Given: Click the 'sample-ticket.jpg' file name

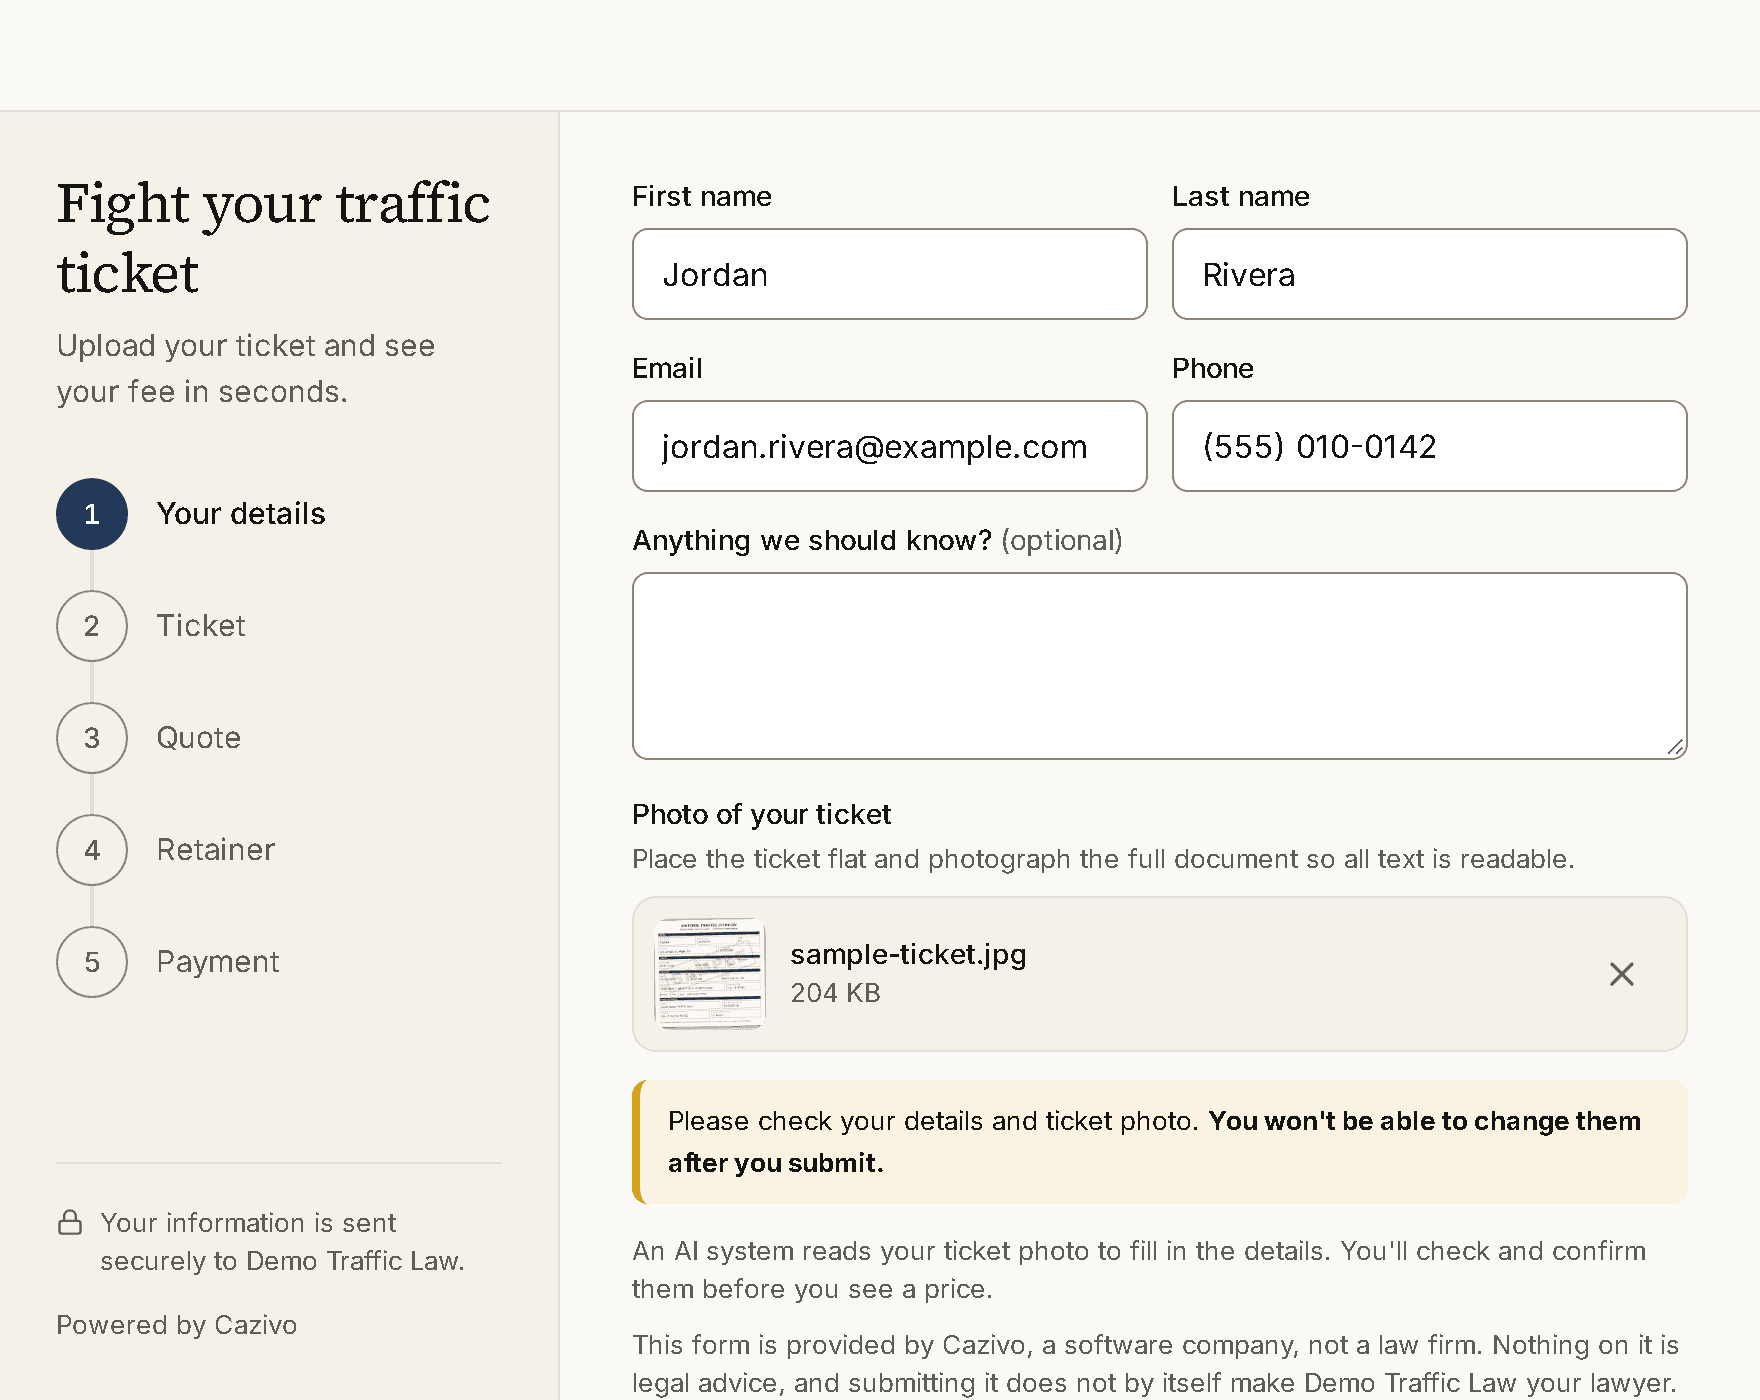Looking at the screenshot, I should point(908,954).
